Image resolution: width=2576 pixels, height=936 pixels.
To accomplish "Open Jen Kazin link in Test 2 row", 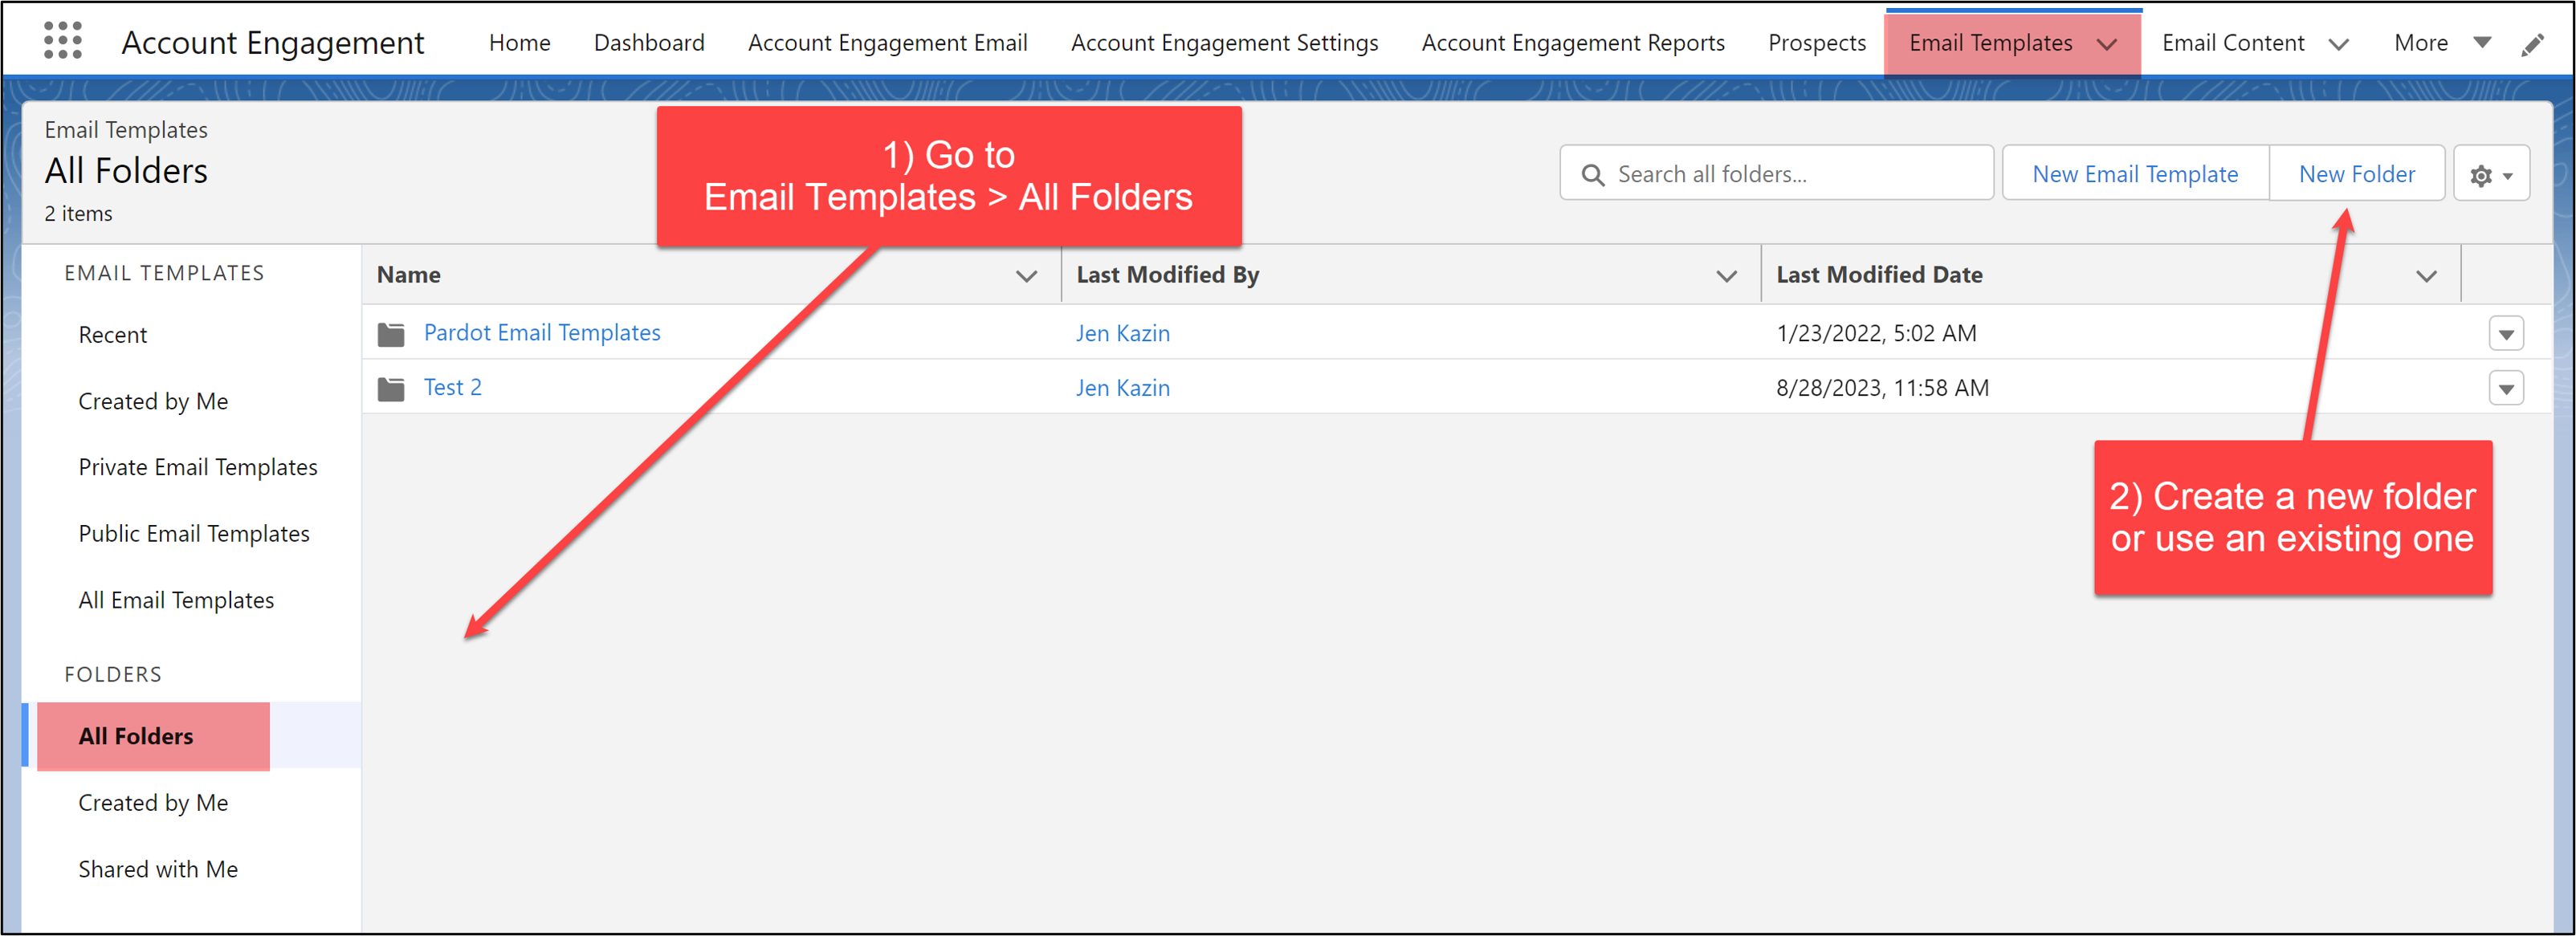I will 1122,389.
